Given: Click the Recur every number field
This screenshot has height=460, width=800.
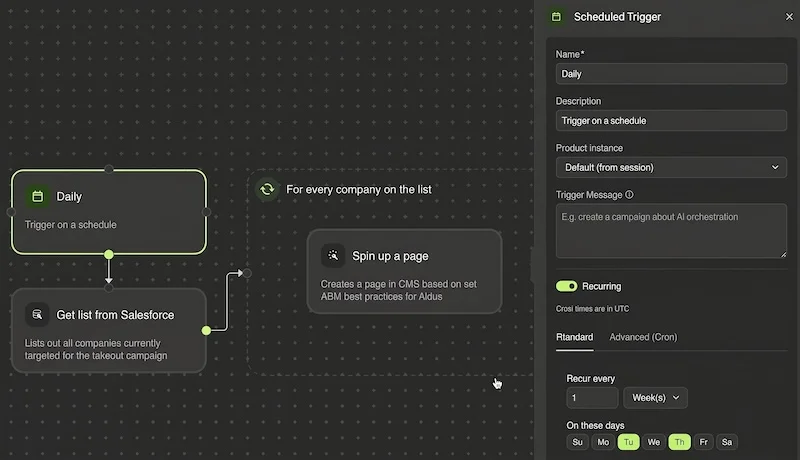Looking at the screenshot, I should click(x=592, y=398).
